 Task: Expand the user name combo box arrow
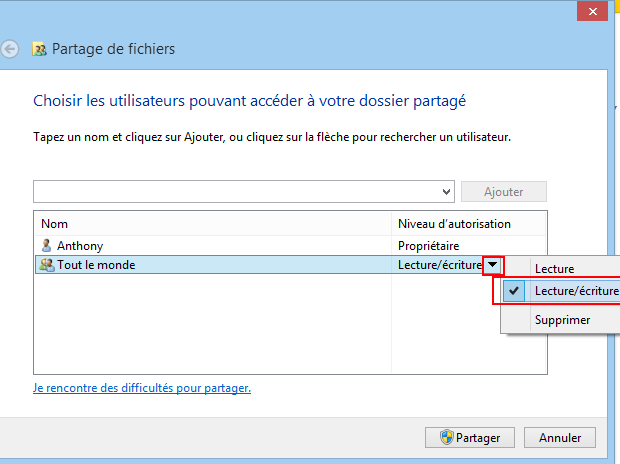(x=446, y=192)
